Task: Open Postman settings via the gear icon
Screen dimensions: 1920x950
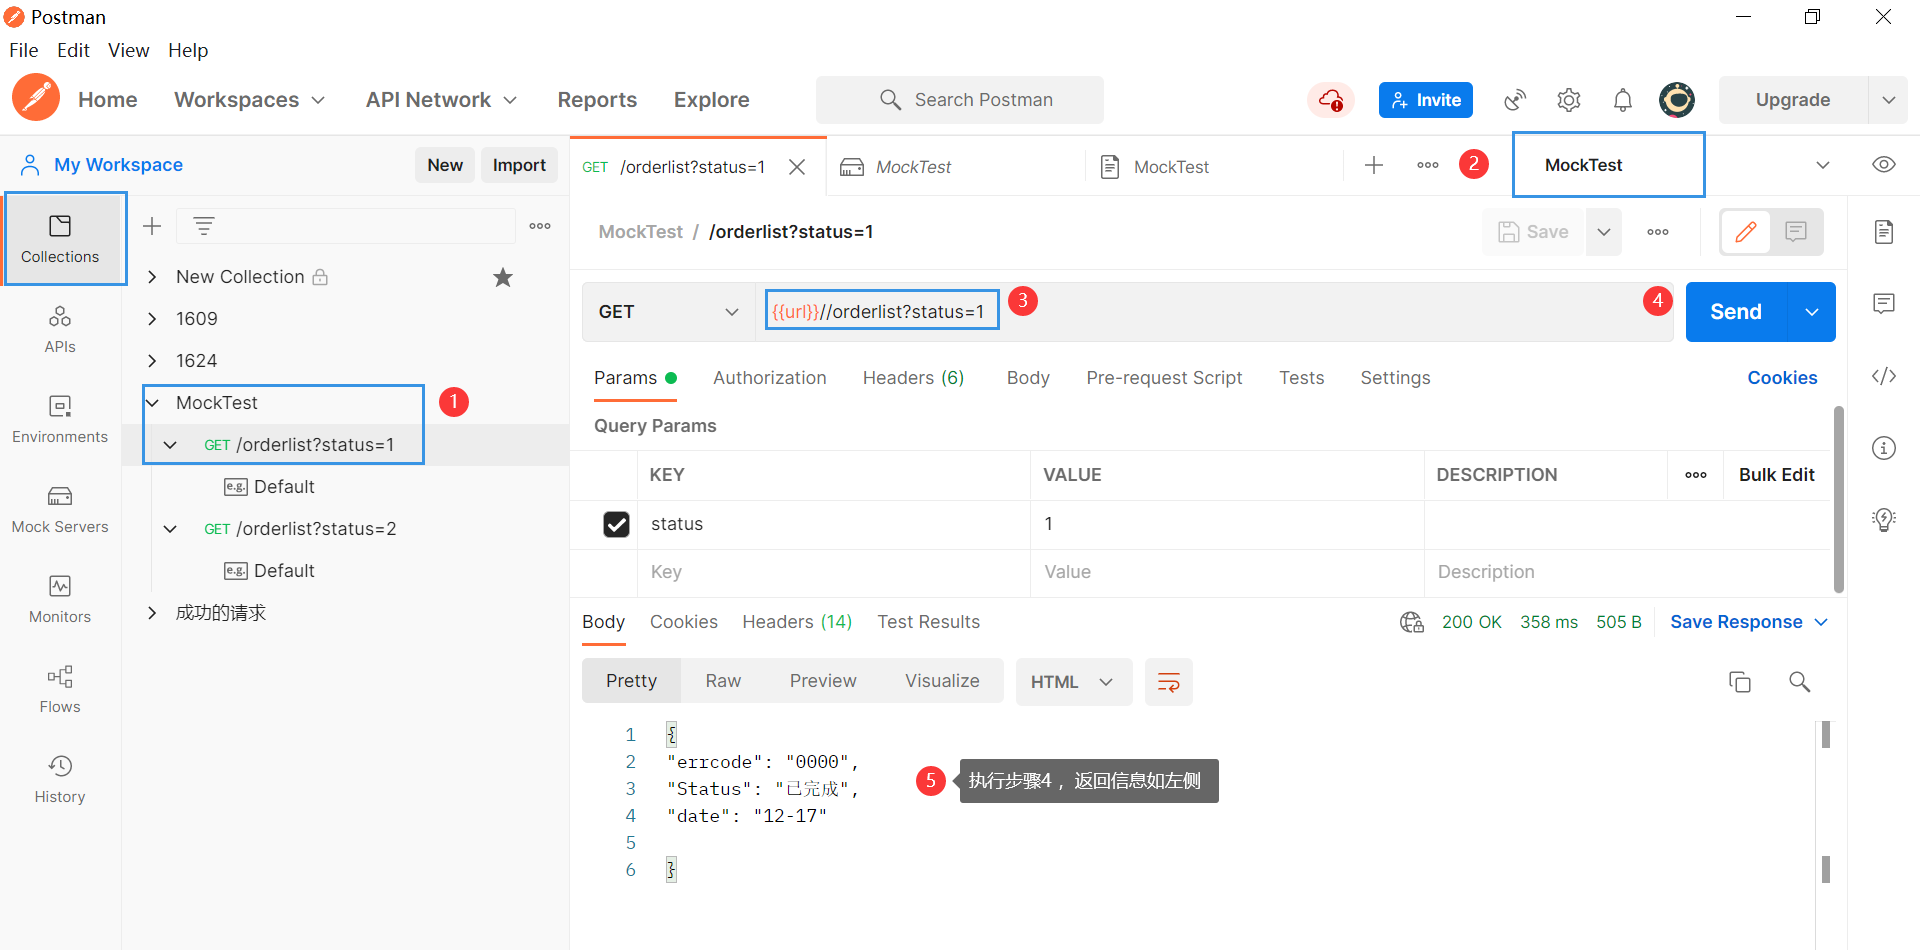Action: click(x=1568, y=99)
